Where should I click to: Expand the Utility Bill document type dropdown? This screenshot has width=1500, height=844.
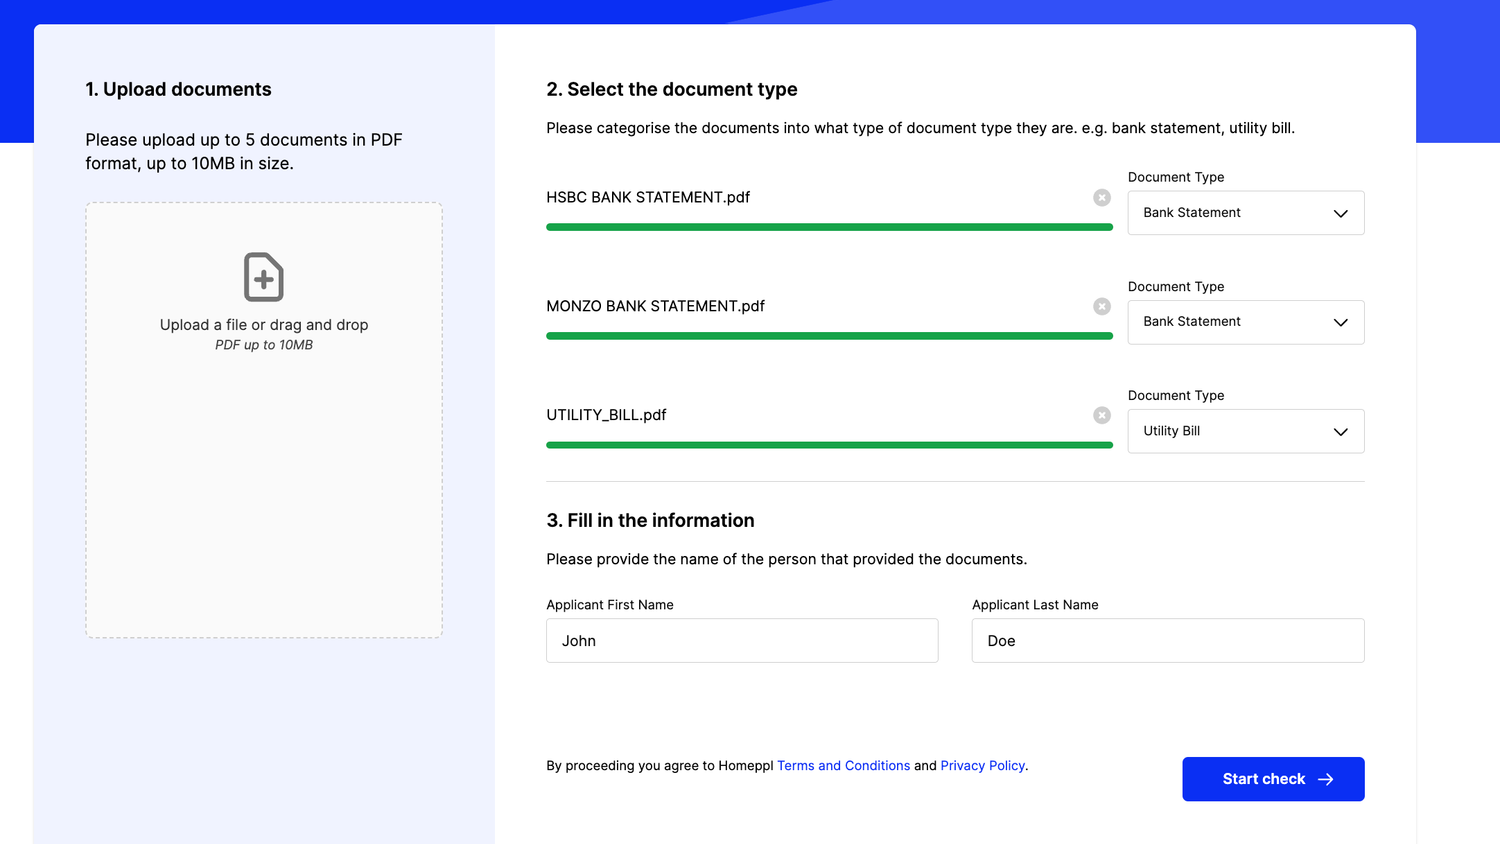point(1245,431)
